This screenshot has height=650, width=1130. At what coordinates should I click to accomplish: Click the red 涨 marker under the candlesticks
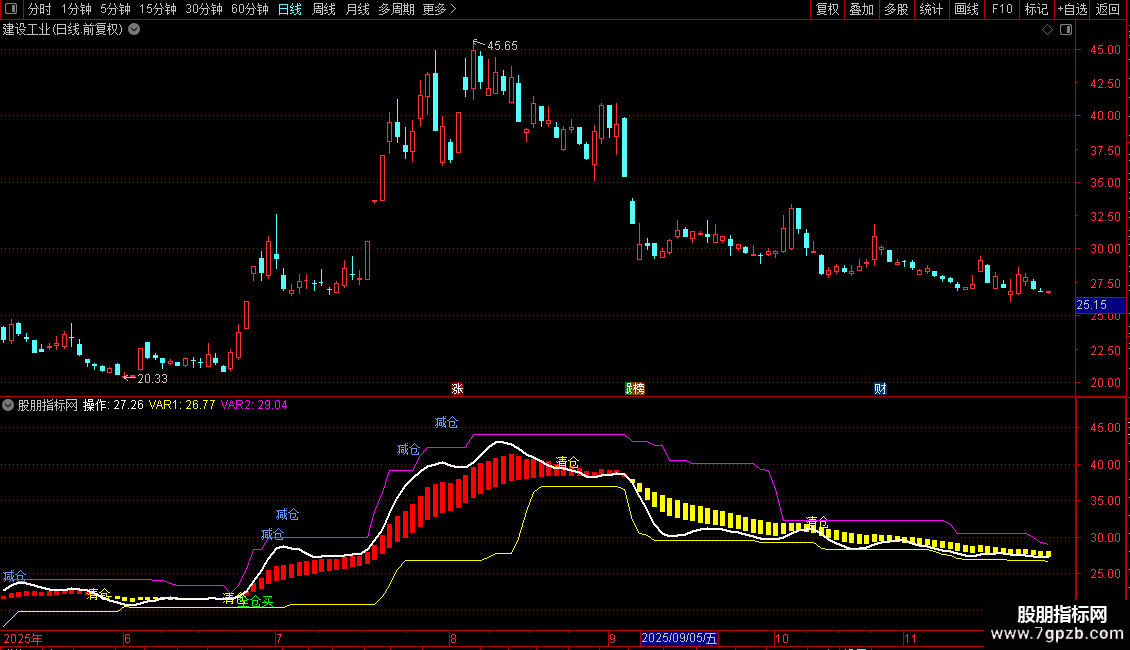click(x=457, y=388)
